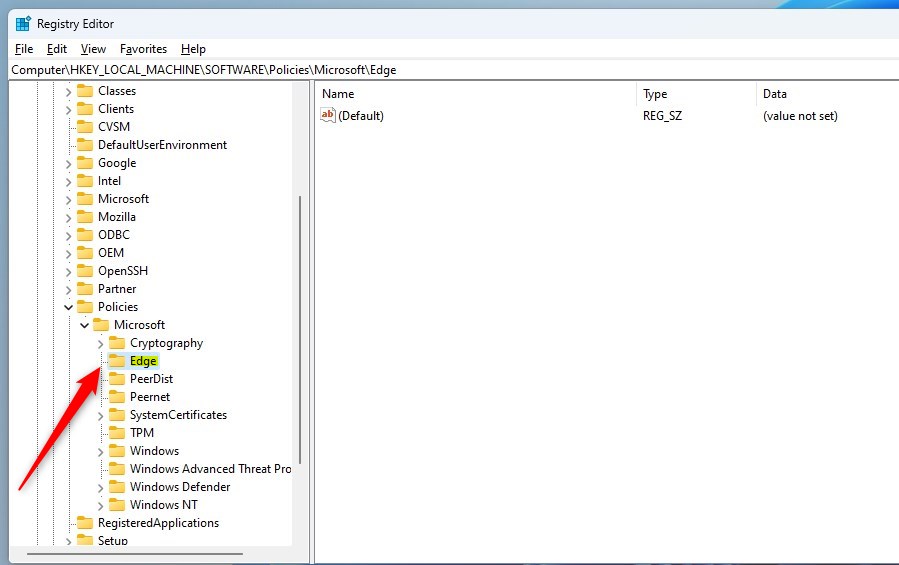Click the Cryptography folder icon

[x=117, y=342]
